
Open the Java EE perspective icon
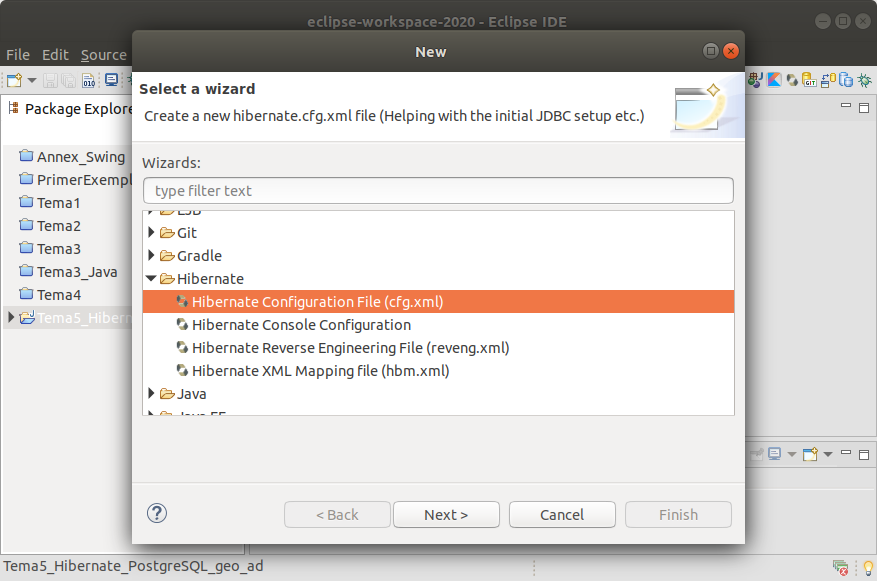[755, 80]
